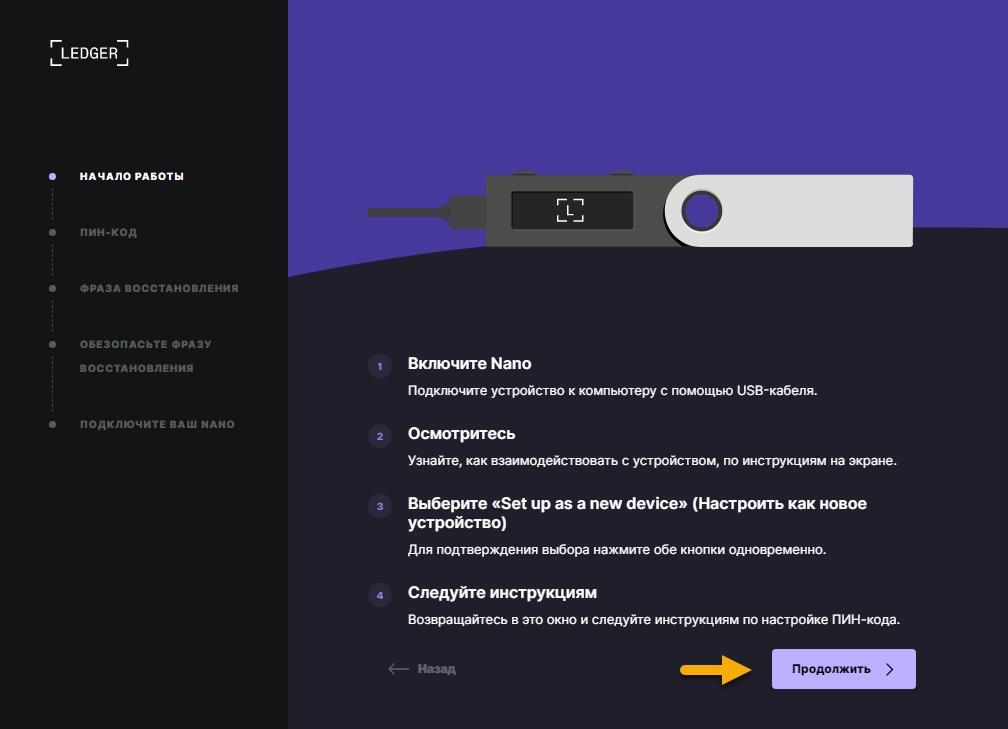Click the USB cable plug on illustration

[x=467, y=212]
